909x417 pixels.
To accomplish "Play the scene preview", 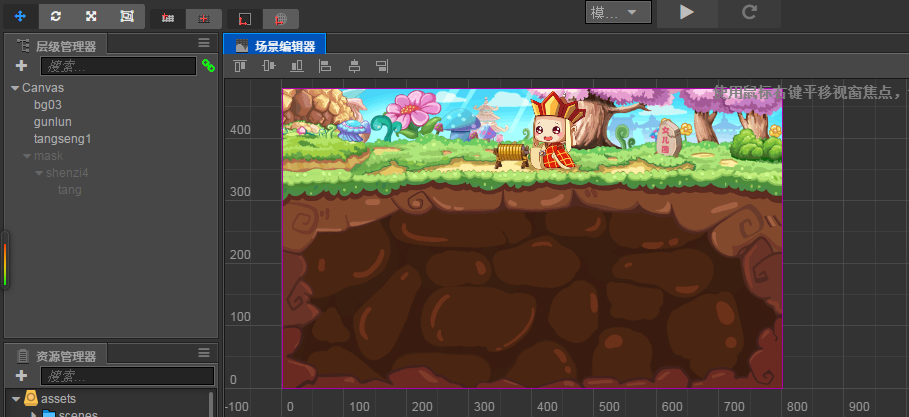I will [x=687, y=12].
